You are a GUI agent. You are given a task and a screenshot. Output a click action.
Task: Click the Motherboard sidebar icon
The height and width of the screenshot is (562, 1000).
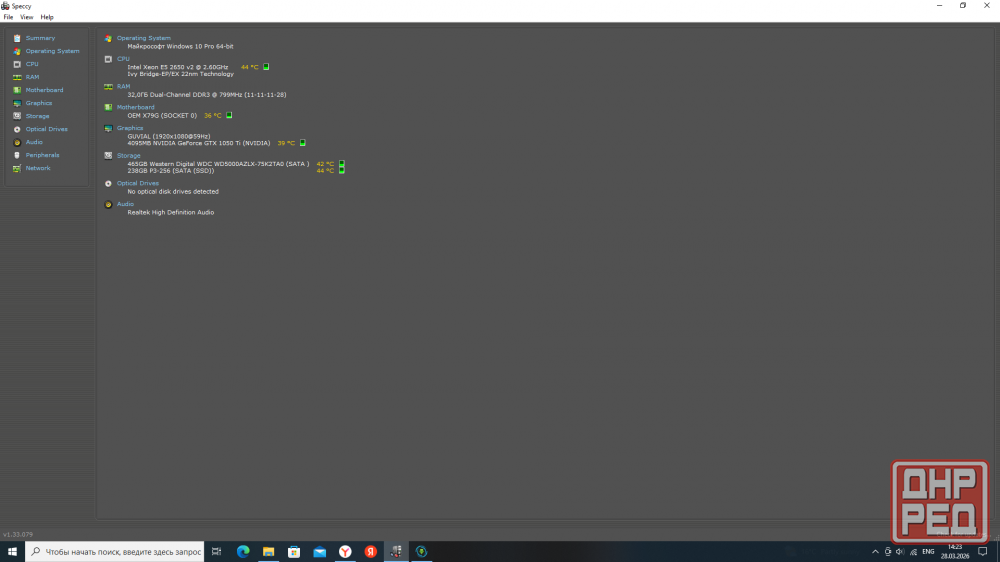point(17,90)
